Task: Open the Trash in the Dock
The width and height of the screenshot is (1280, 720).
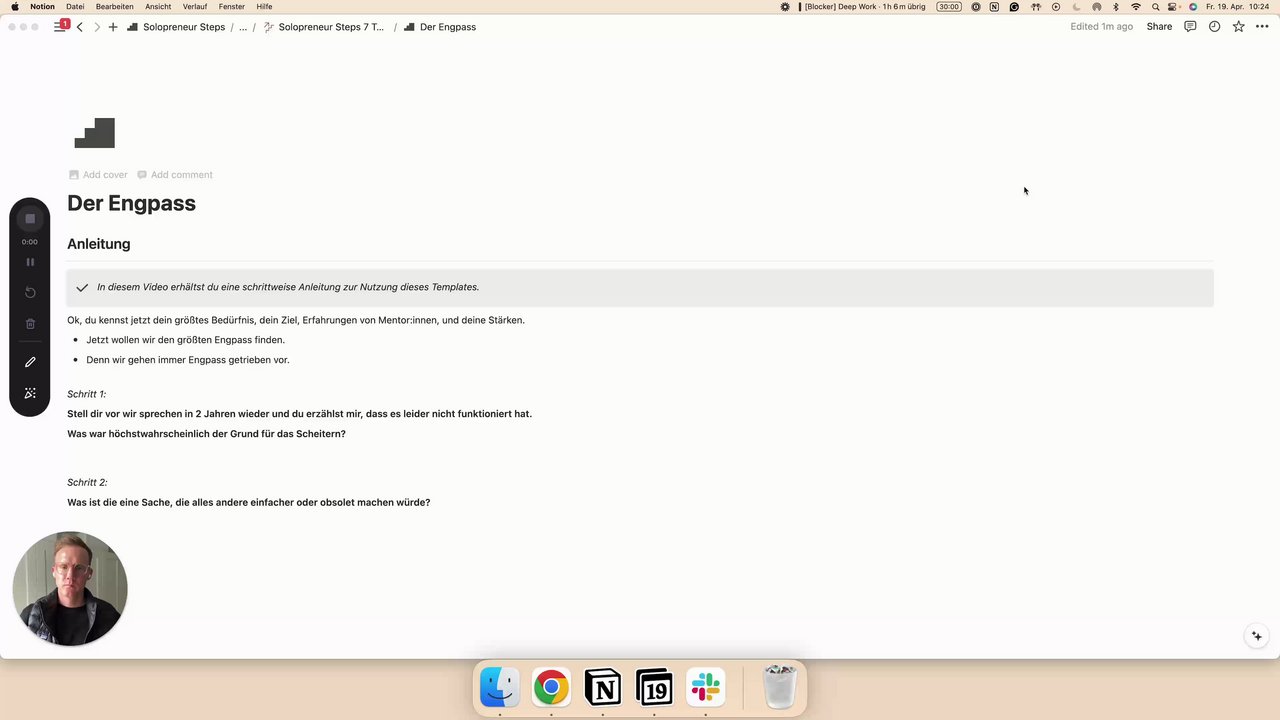Action: tap(780, 688)
